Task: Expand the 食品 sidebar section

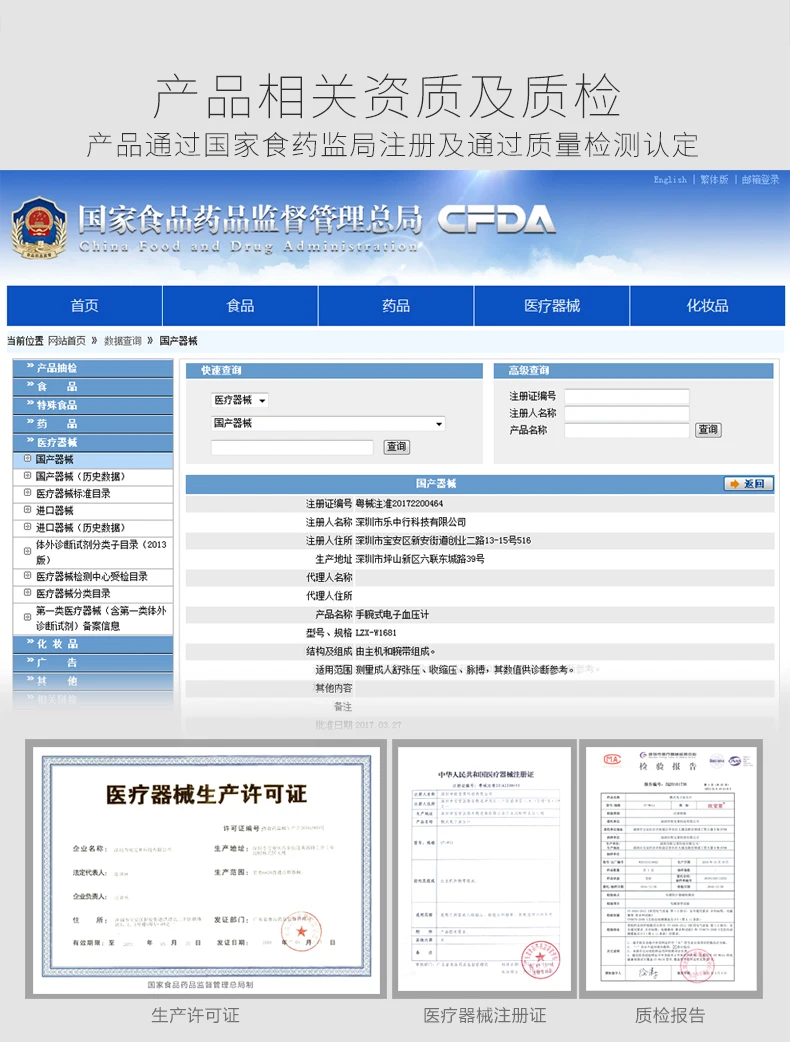Action: click(93, 387)
